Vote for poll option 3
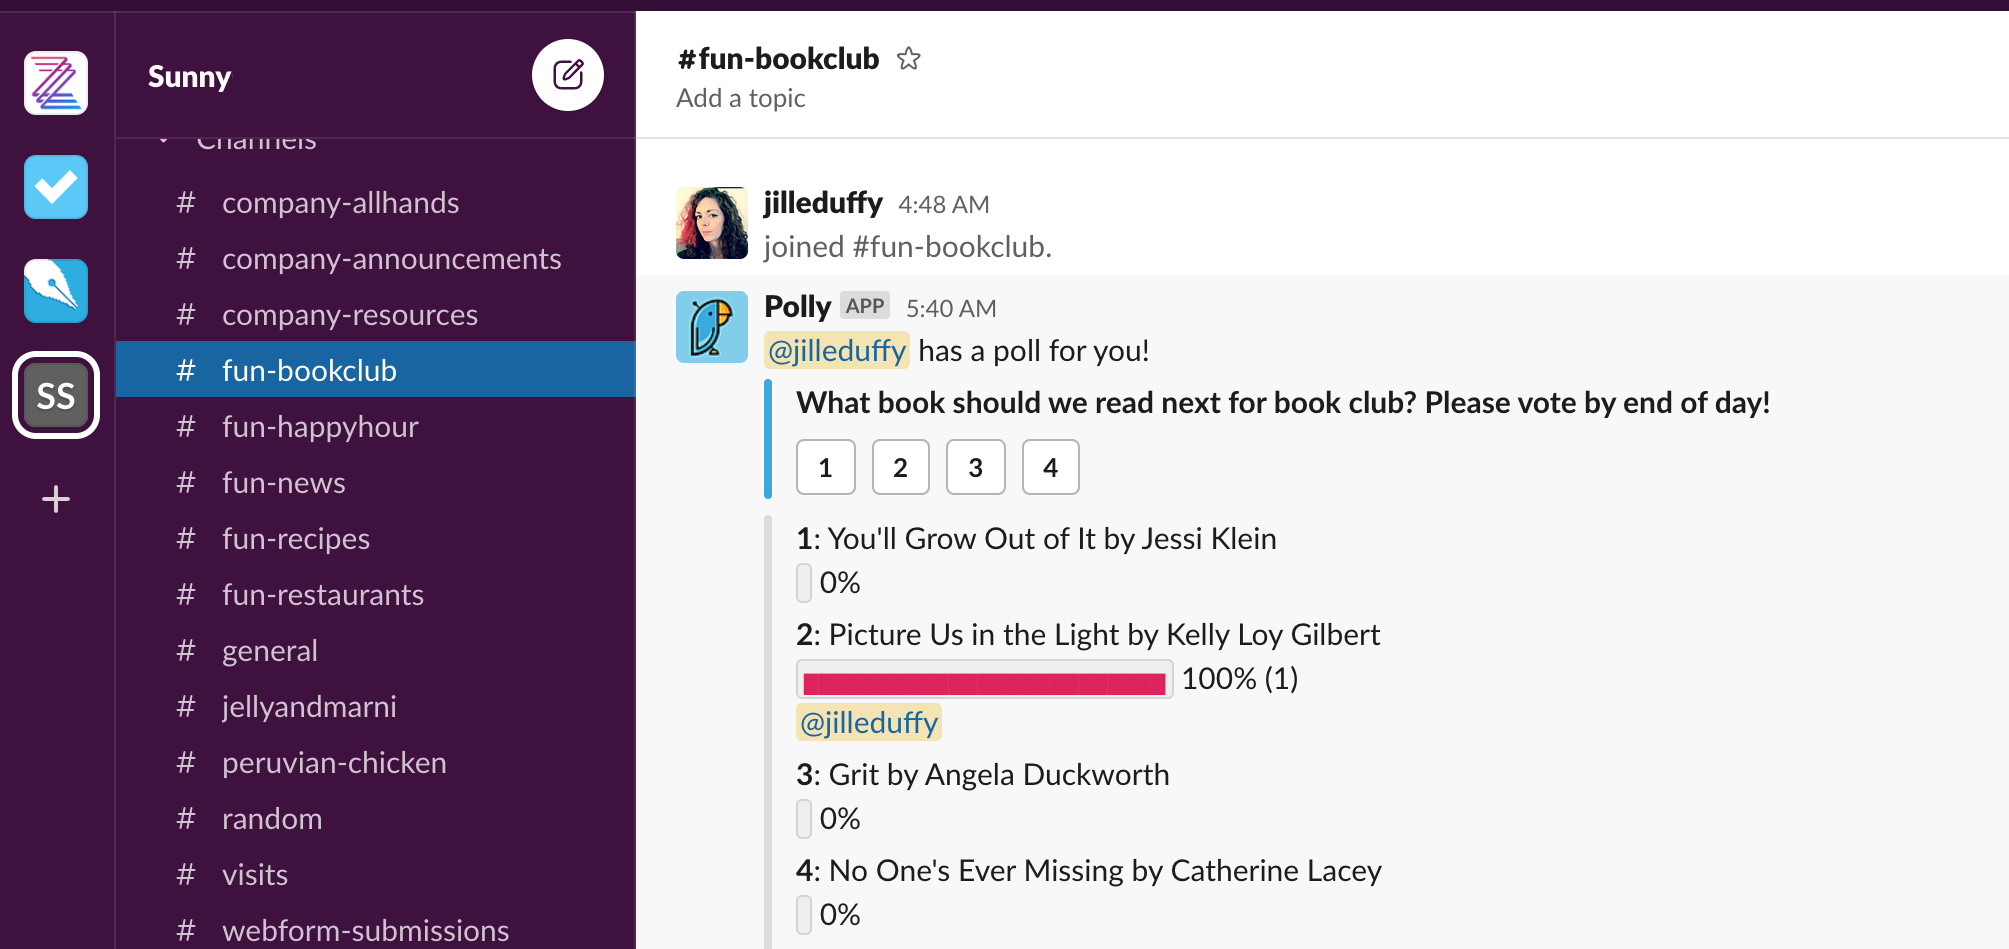 pos(976,467)
